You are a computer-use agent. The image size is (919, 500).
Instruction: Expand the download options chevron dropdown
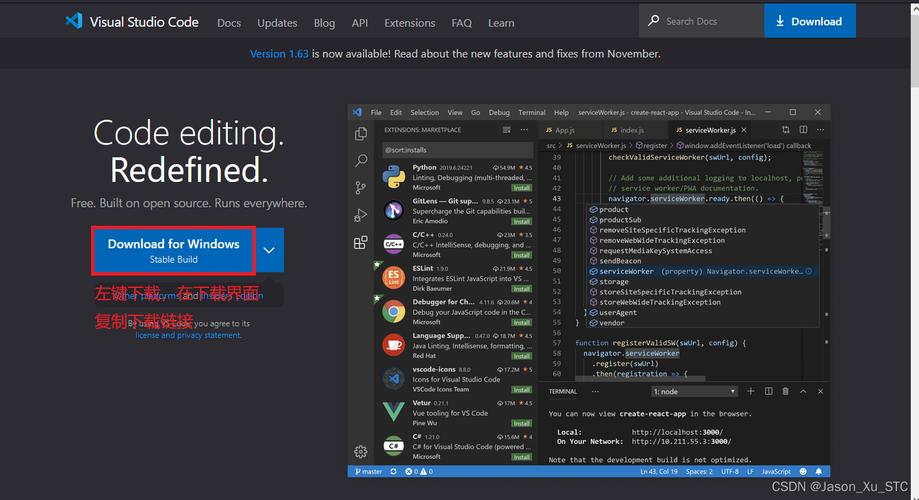click(x=270, y=250)
